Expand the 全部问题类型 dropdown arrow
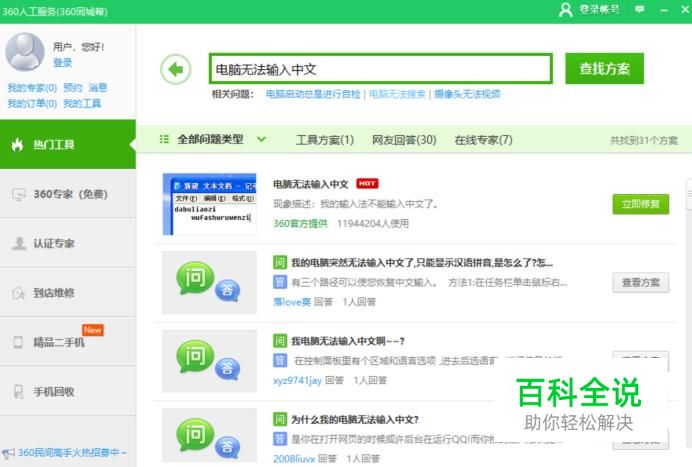692x467 pixels. 262,139
